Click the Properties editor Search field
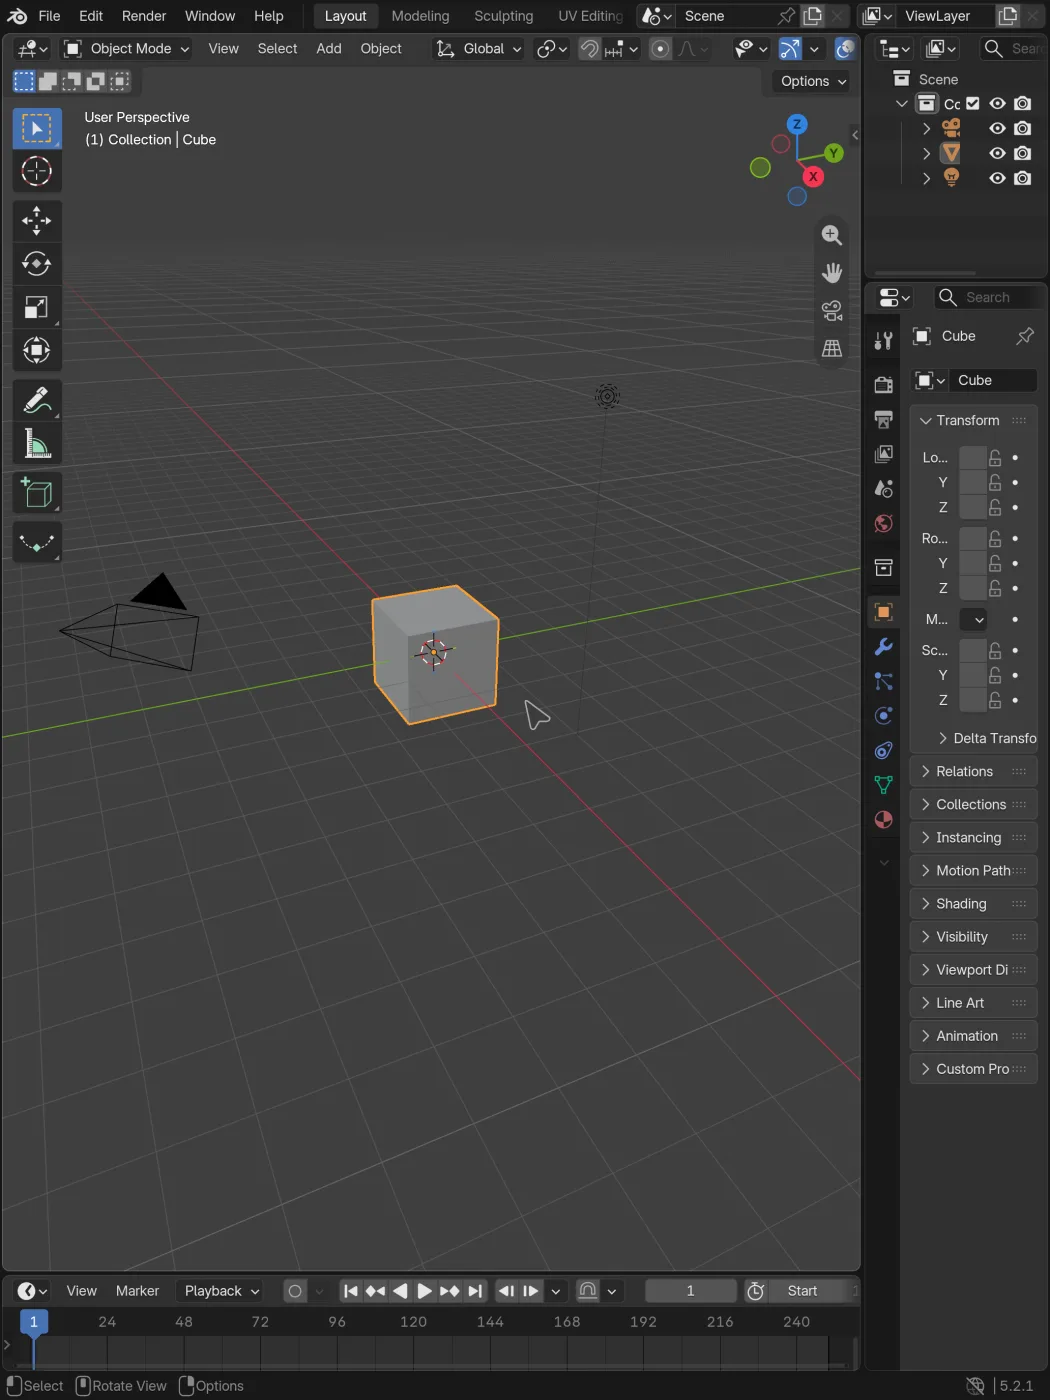This screenshot has height=1400, width=1050. 986,298
